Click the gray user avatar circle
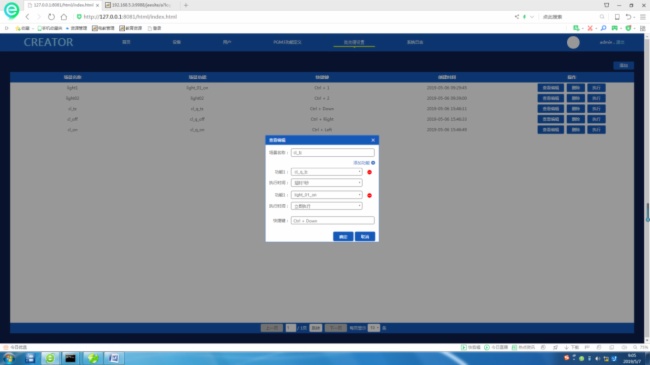 (573, 42)
